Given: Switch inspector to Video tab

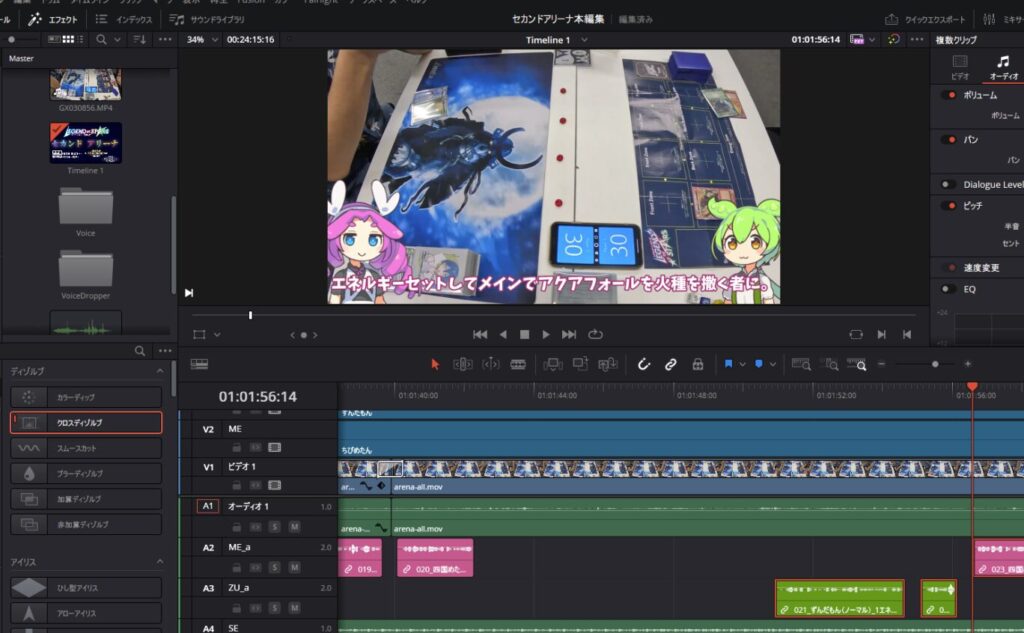Looking at the screenshot, I should coord(960,67).
